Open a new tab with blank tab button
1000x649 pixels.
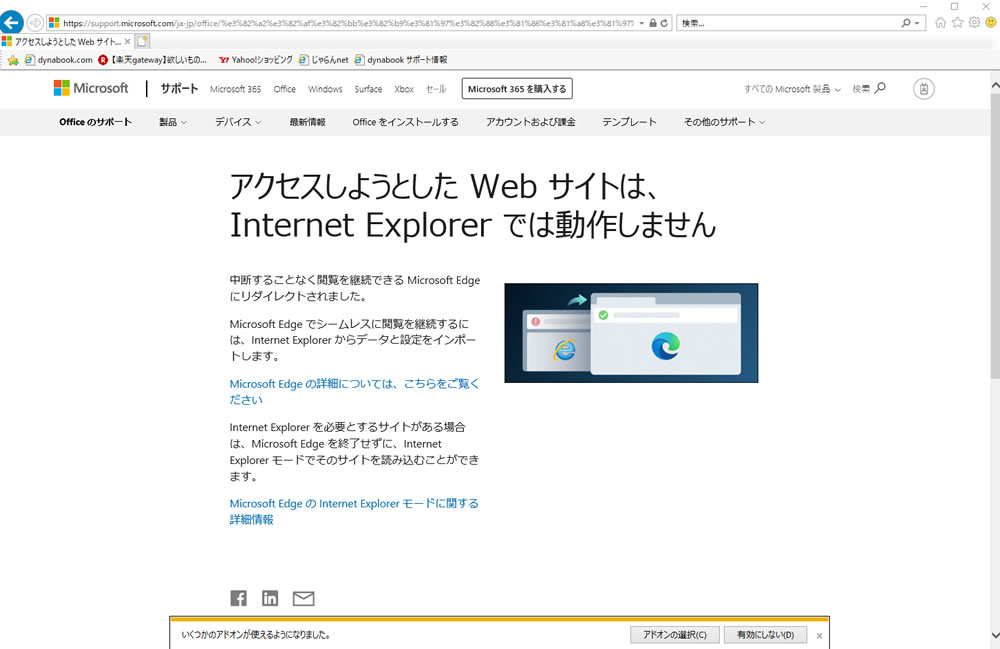(142, 41)
